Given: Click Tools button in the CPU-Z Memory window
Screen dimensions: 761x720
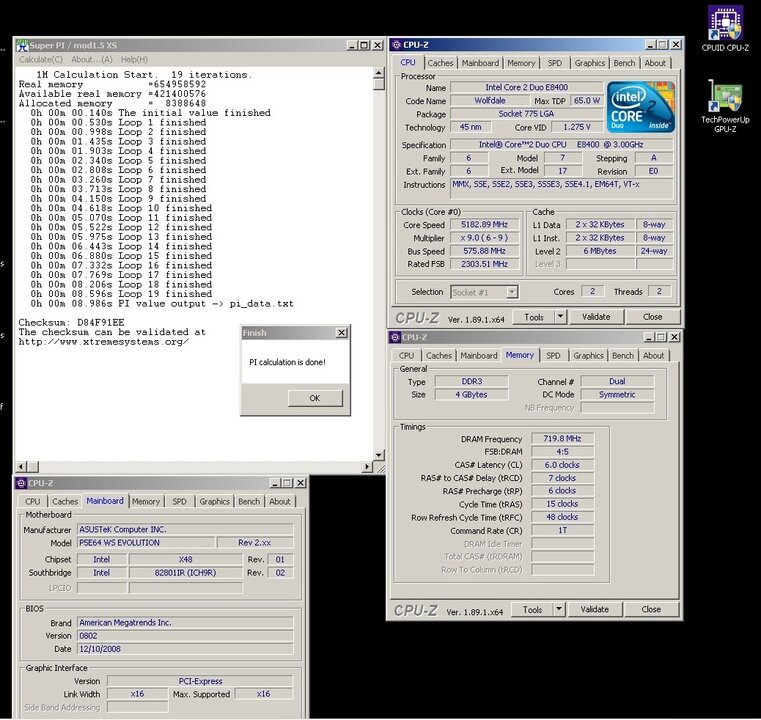Looking at the screenshot, I should pyautogui.click(x=532, y=609).
